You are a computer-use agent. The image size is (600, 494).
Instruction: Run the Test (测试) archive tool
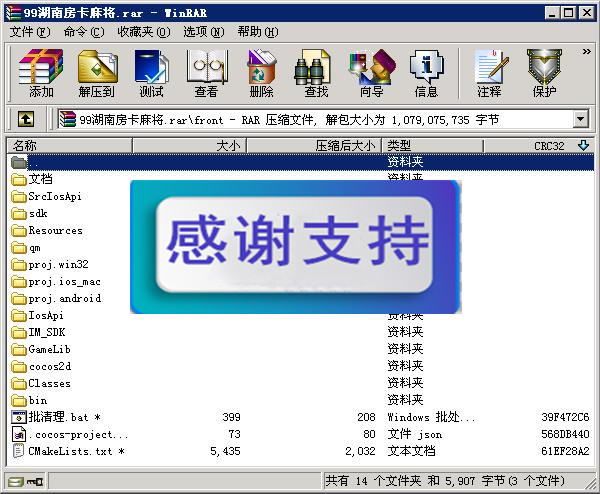(x=152, y=73)
